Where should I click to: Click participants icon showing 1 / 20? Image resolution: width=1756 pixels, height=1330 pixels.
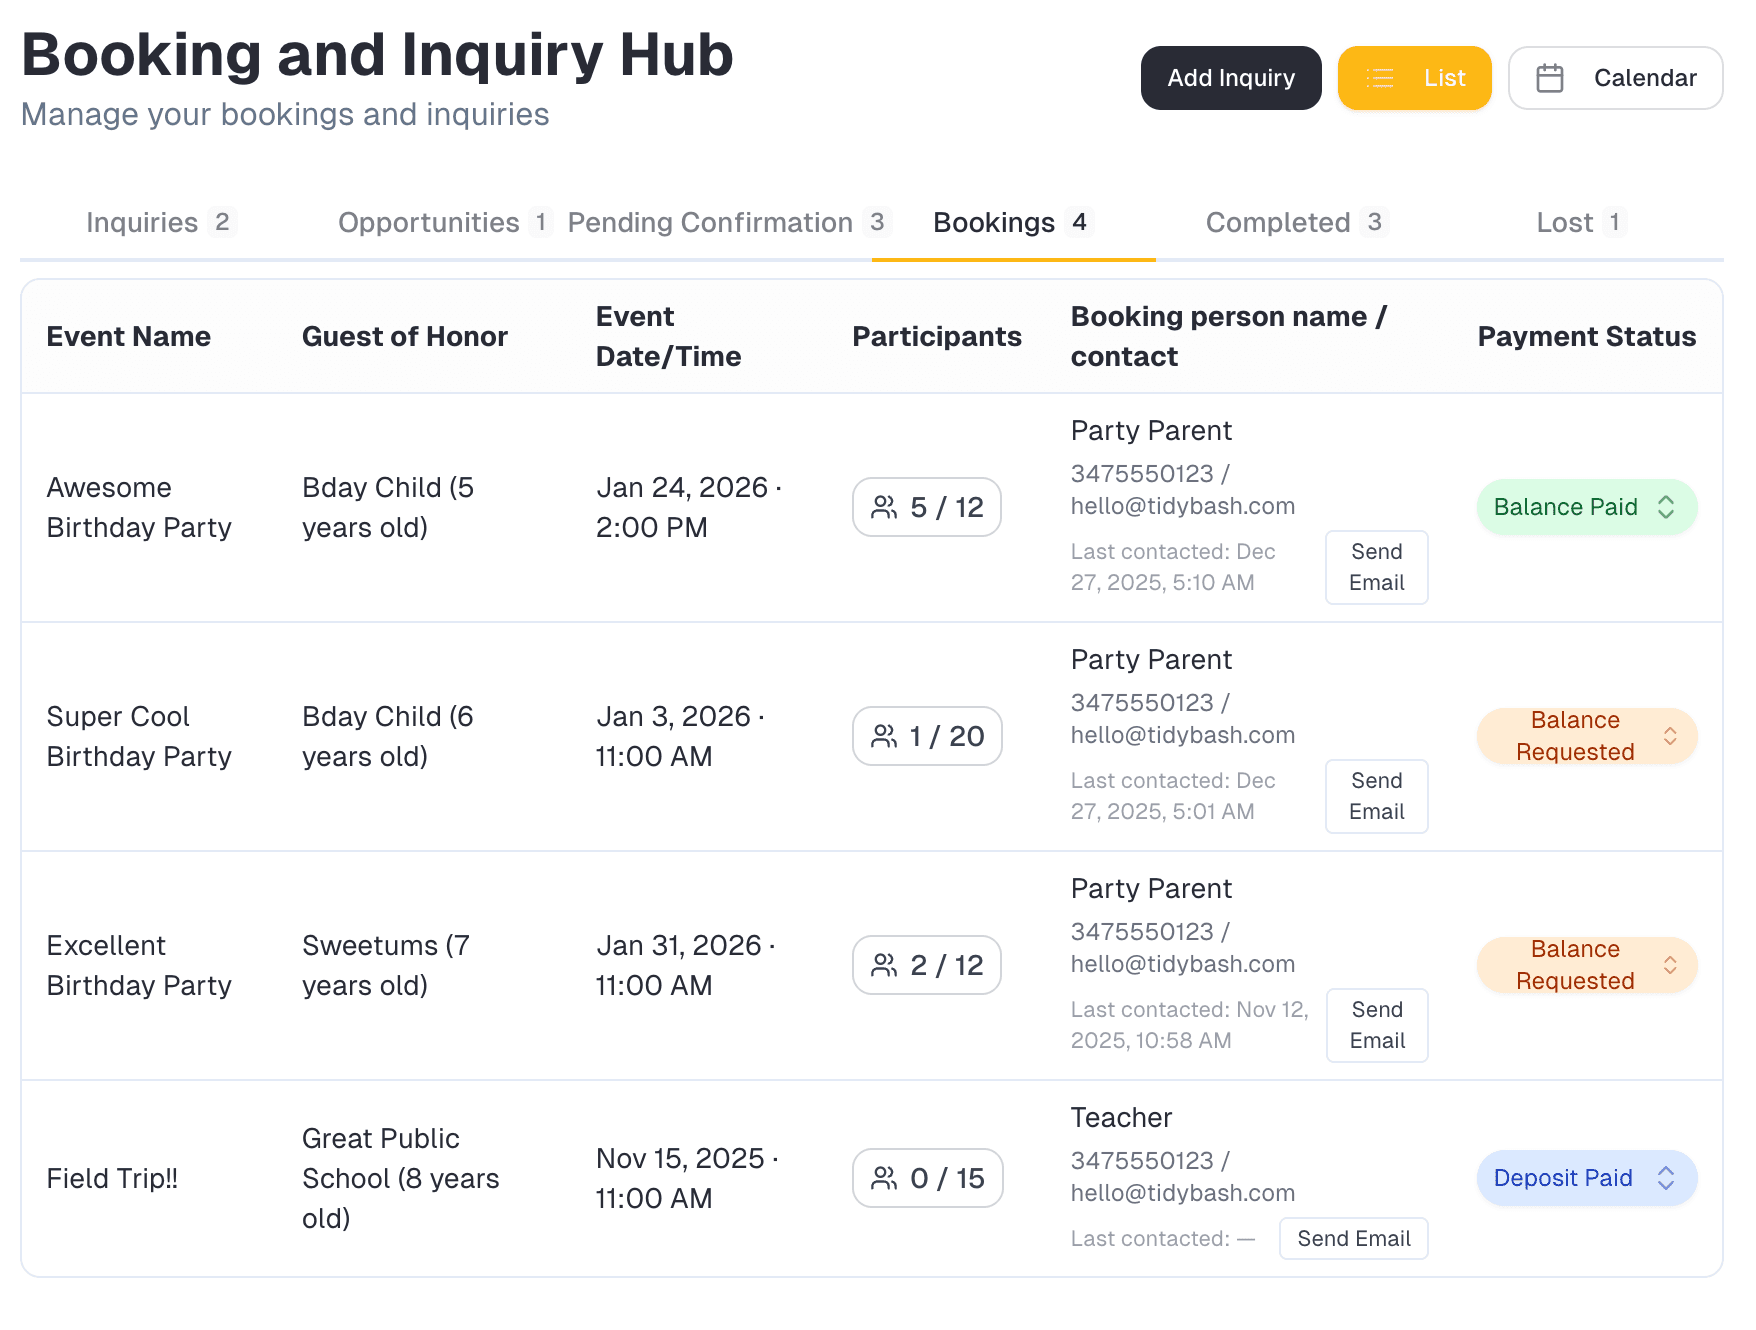(x=882, y=736)
